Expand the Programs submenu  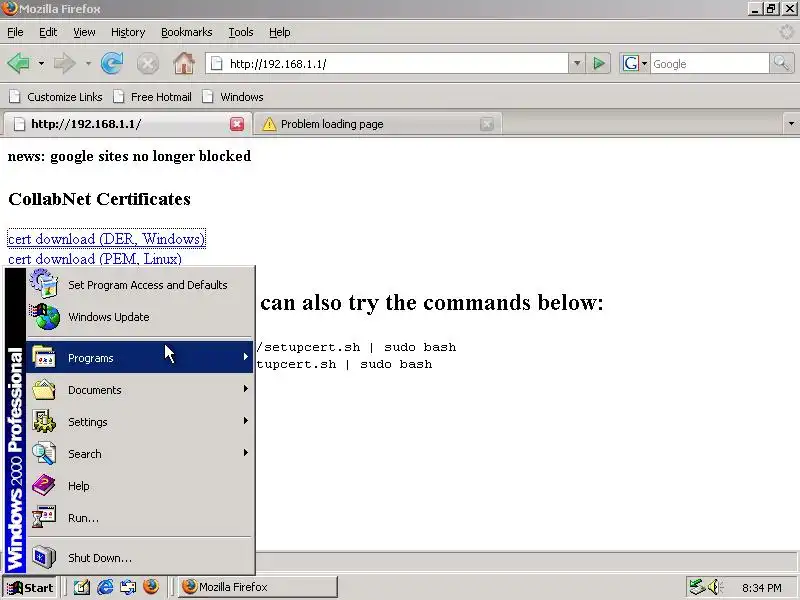coord(140,358)
